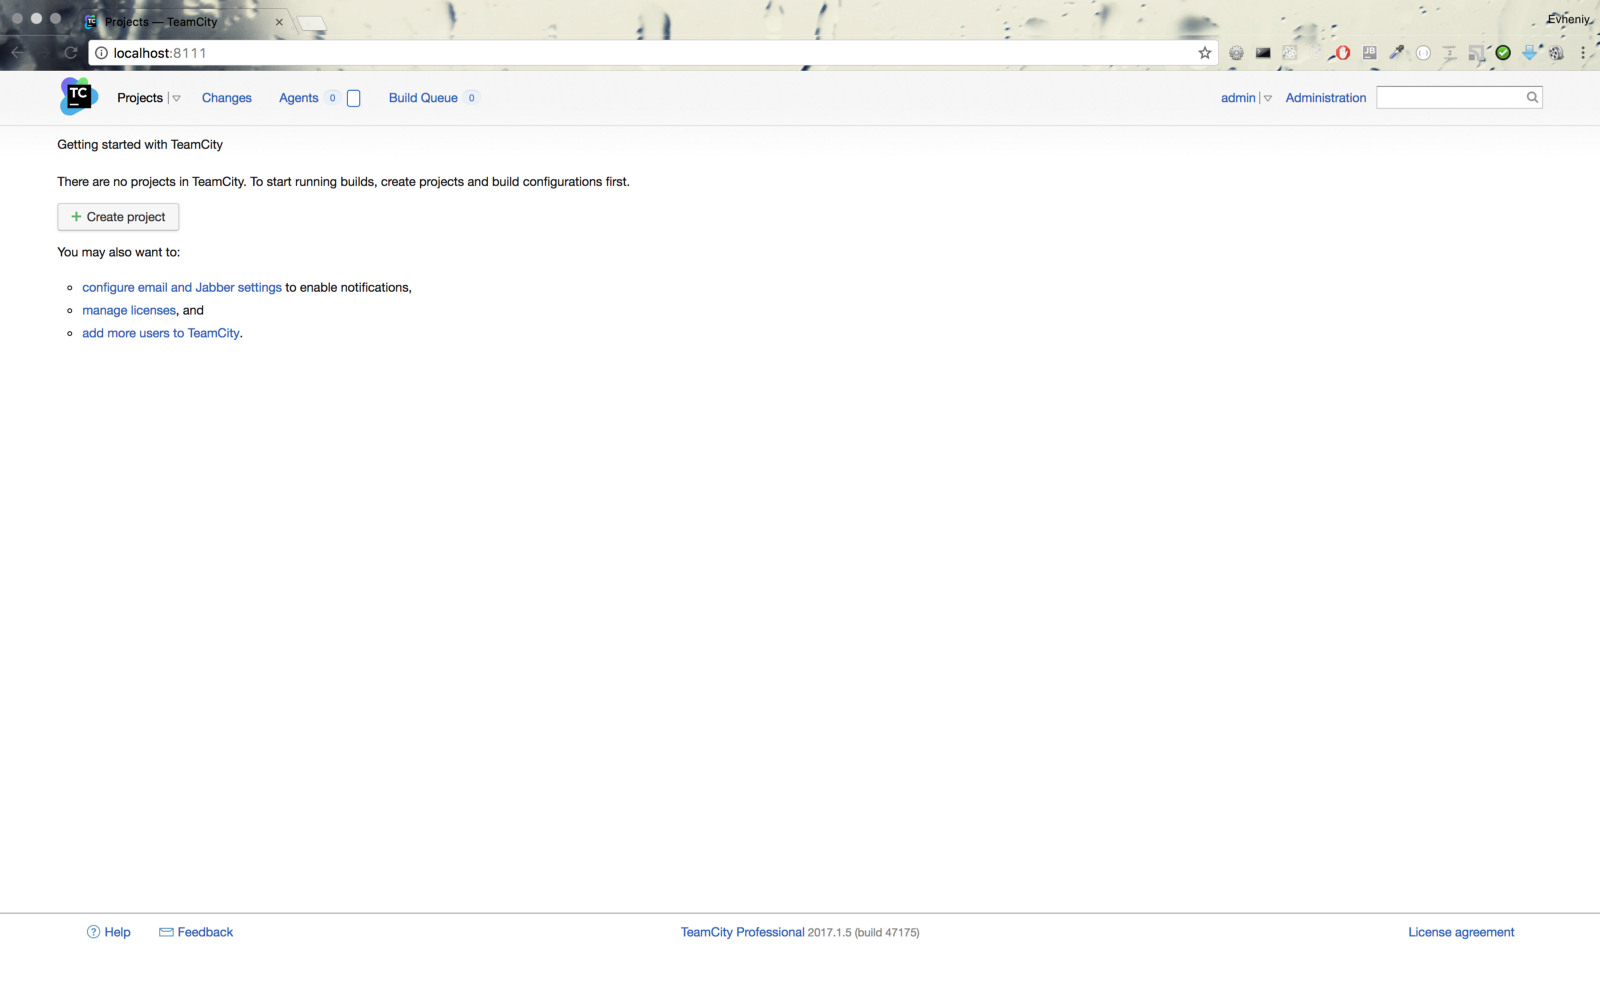The image size is (1600, 1000).
Task: Expand the admin user dropdown arrow
Action: point(1268,98)
